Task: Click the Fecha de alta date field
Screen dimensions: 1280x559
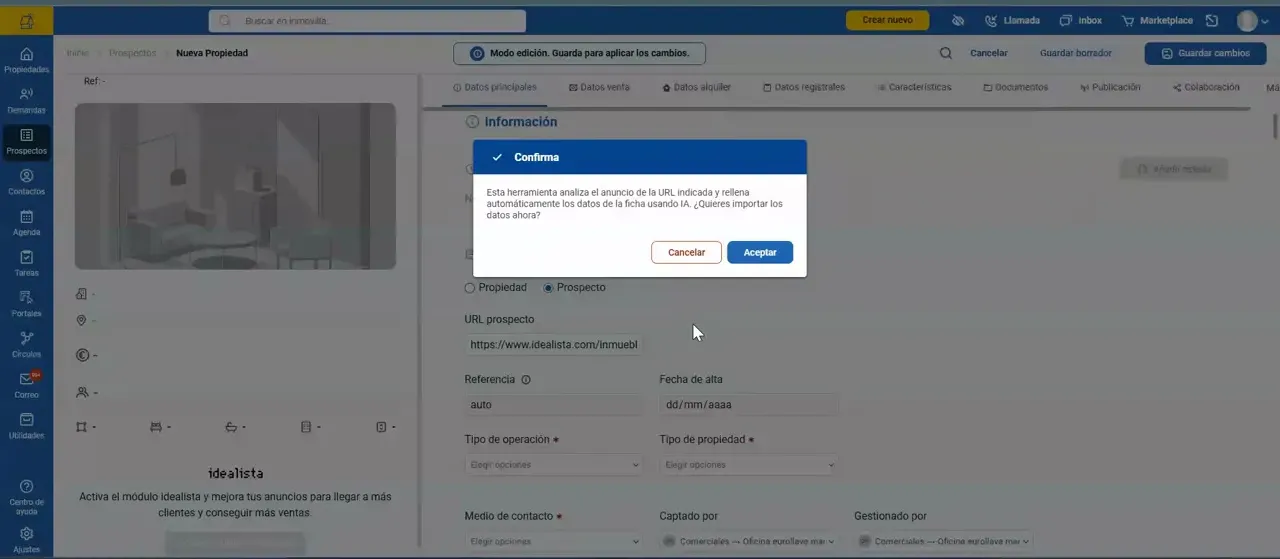Action: pyautogui.click(x=749, y=405)
